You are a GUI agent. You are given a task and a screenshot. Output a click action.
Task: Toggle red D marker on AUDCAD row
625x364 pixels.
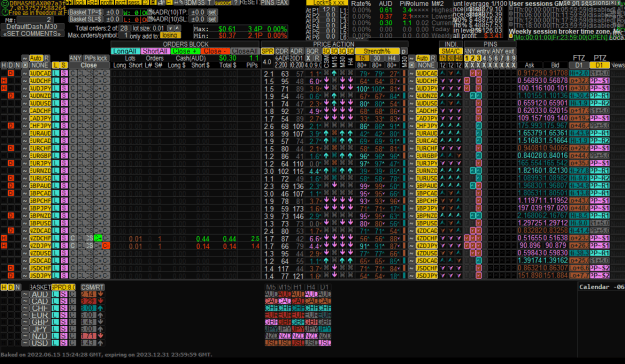[x=11, y=73]
